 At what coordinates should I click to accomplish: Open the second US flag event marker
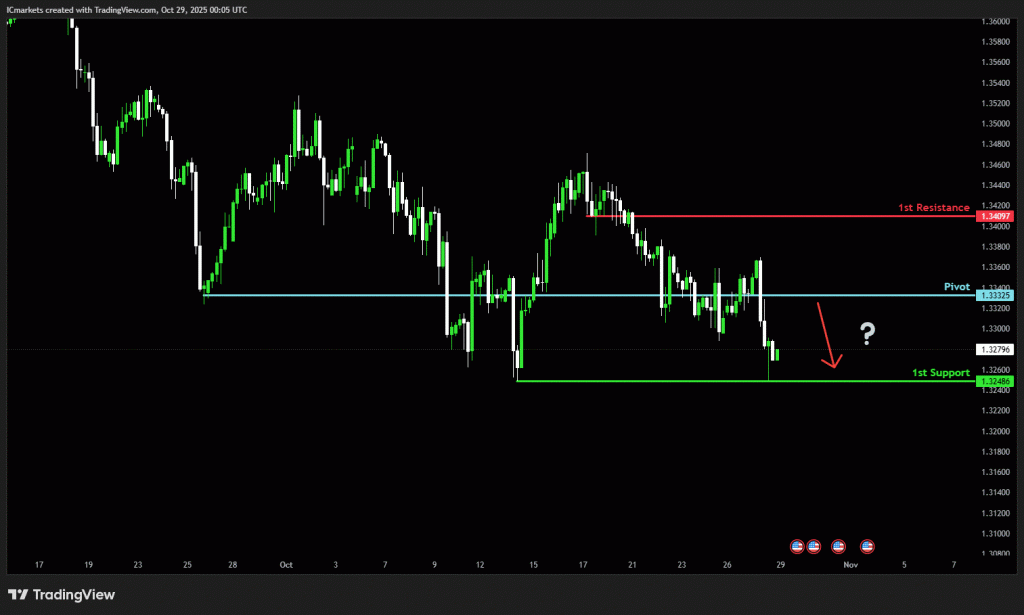[813, 546]
